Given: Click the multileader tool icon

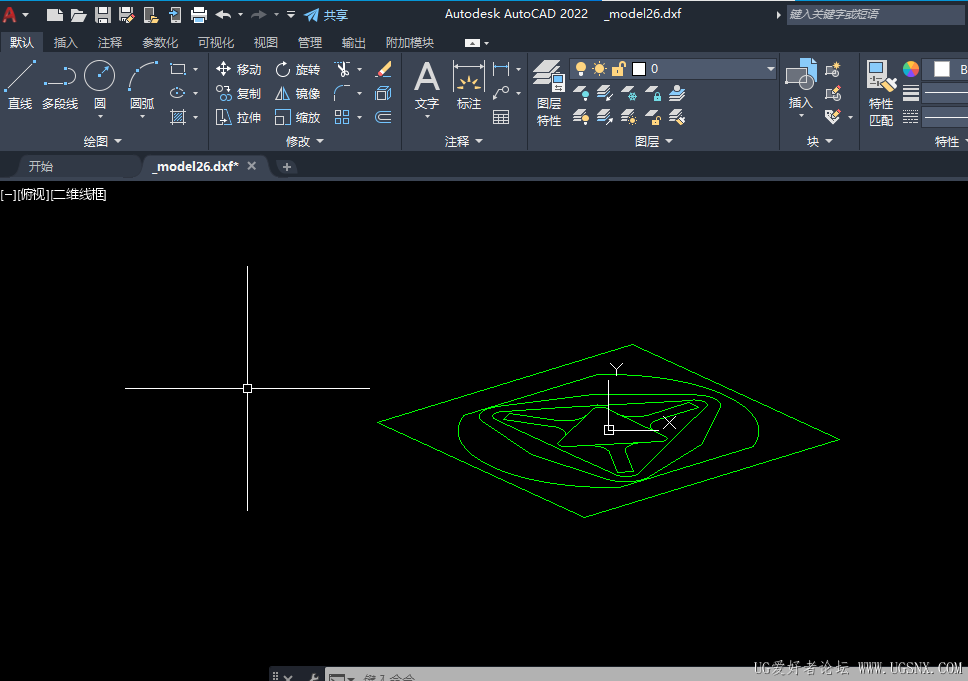Looking at the screenshot, I should [501, 93].
